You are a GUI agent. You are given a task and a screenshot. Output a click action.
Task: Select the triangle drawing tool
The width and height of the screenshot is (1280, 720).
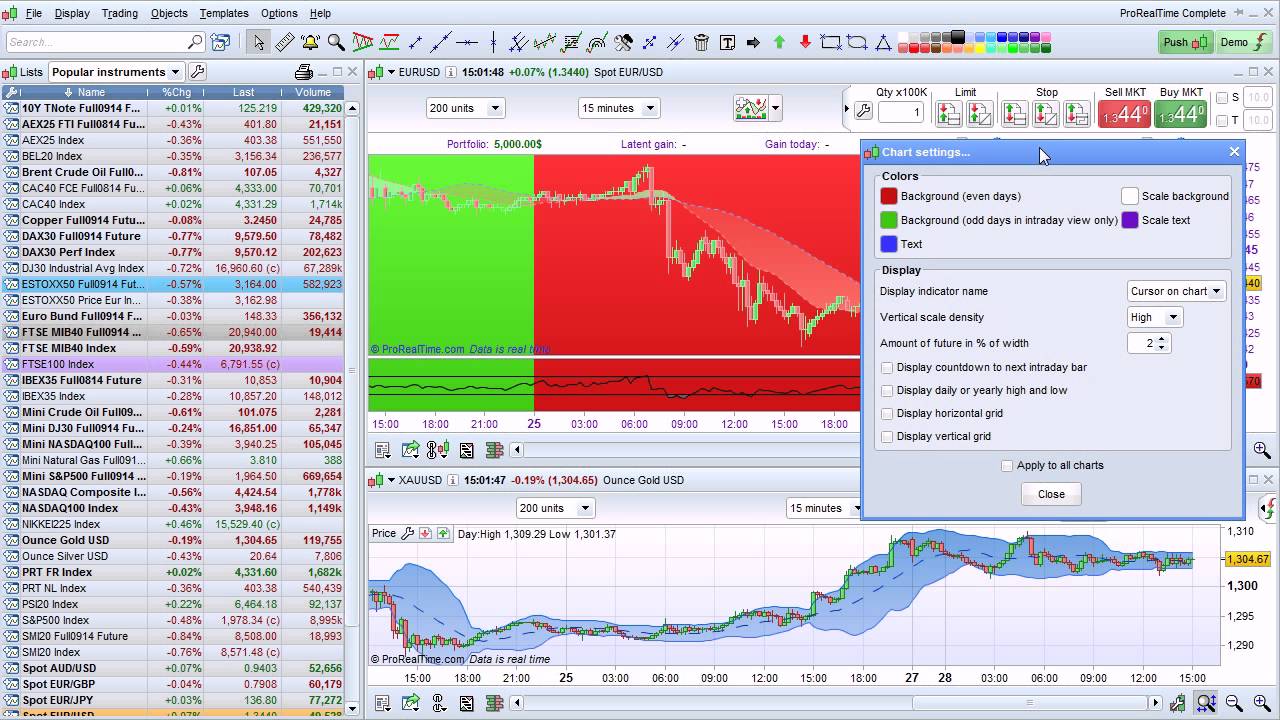(883, 42)
